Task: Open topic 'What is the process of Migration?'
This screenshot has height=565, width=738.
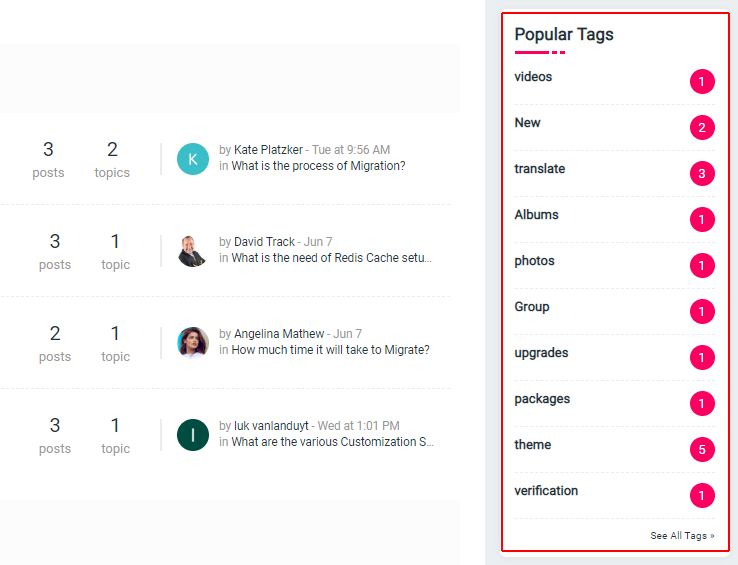Action: point(318,166)
